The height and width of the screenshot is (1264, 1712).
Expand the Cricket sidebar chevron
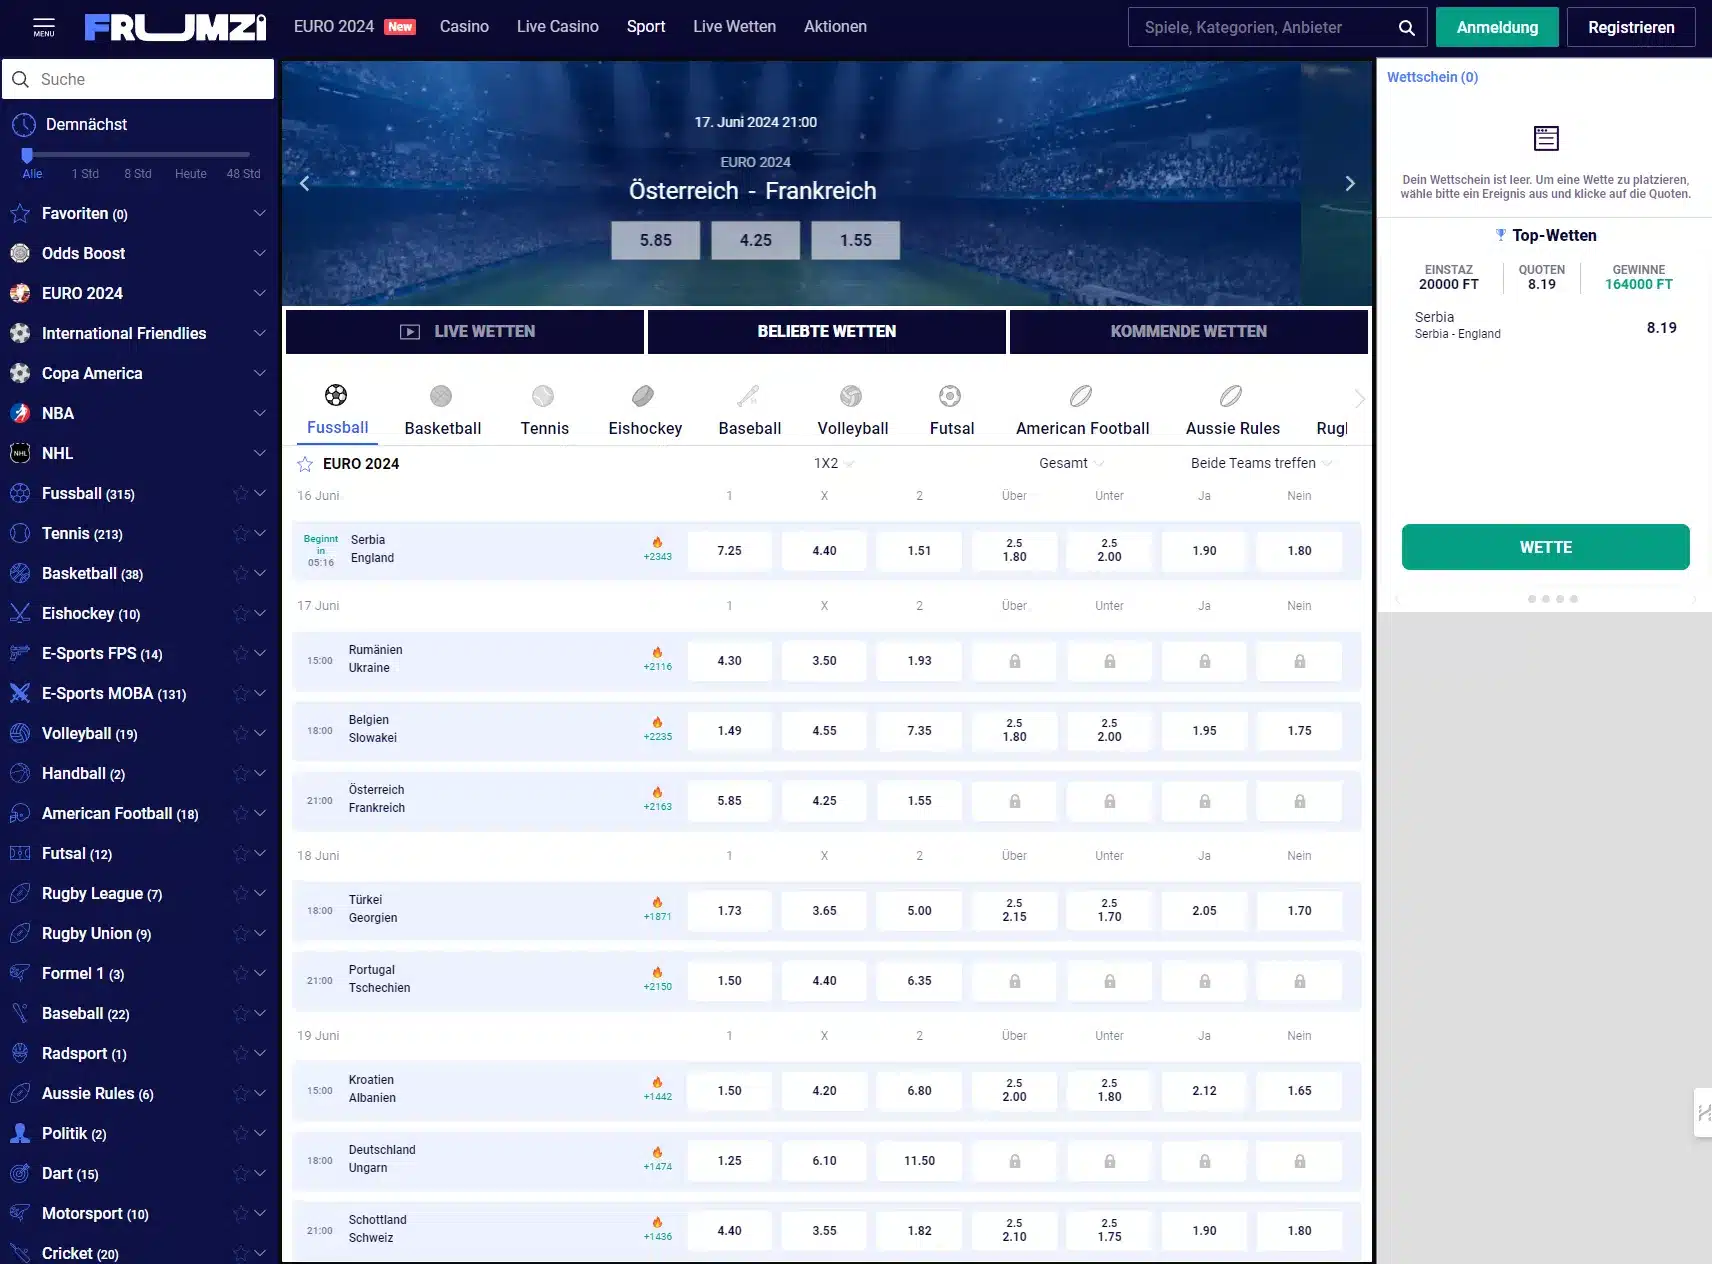(260, 1253)
